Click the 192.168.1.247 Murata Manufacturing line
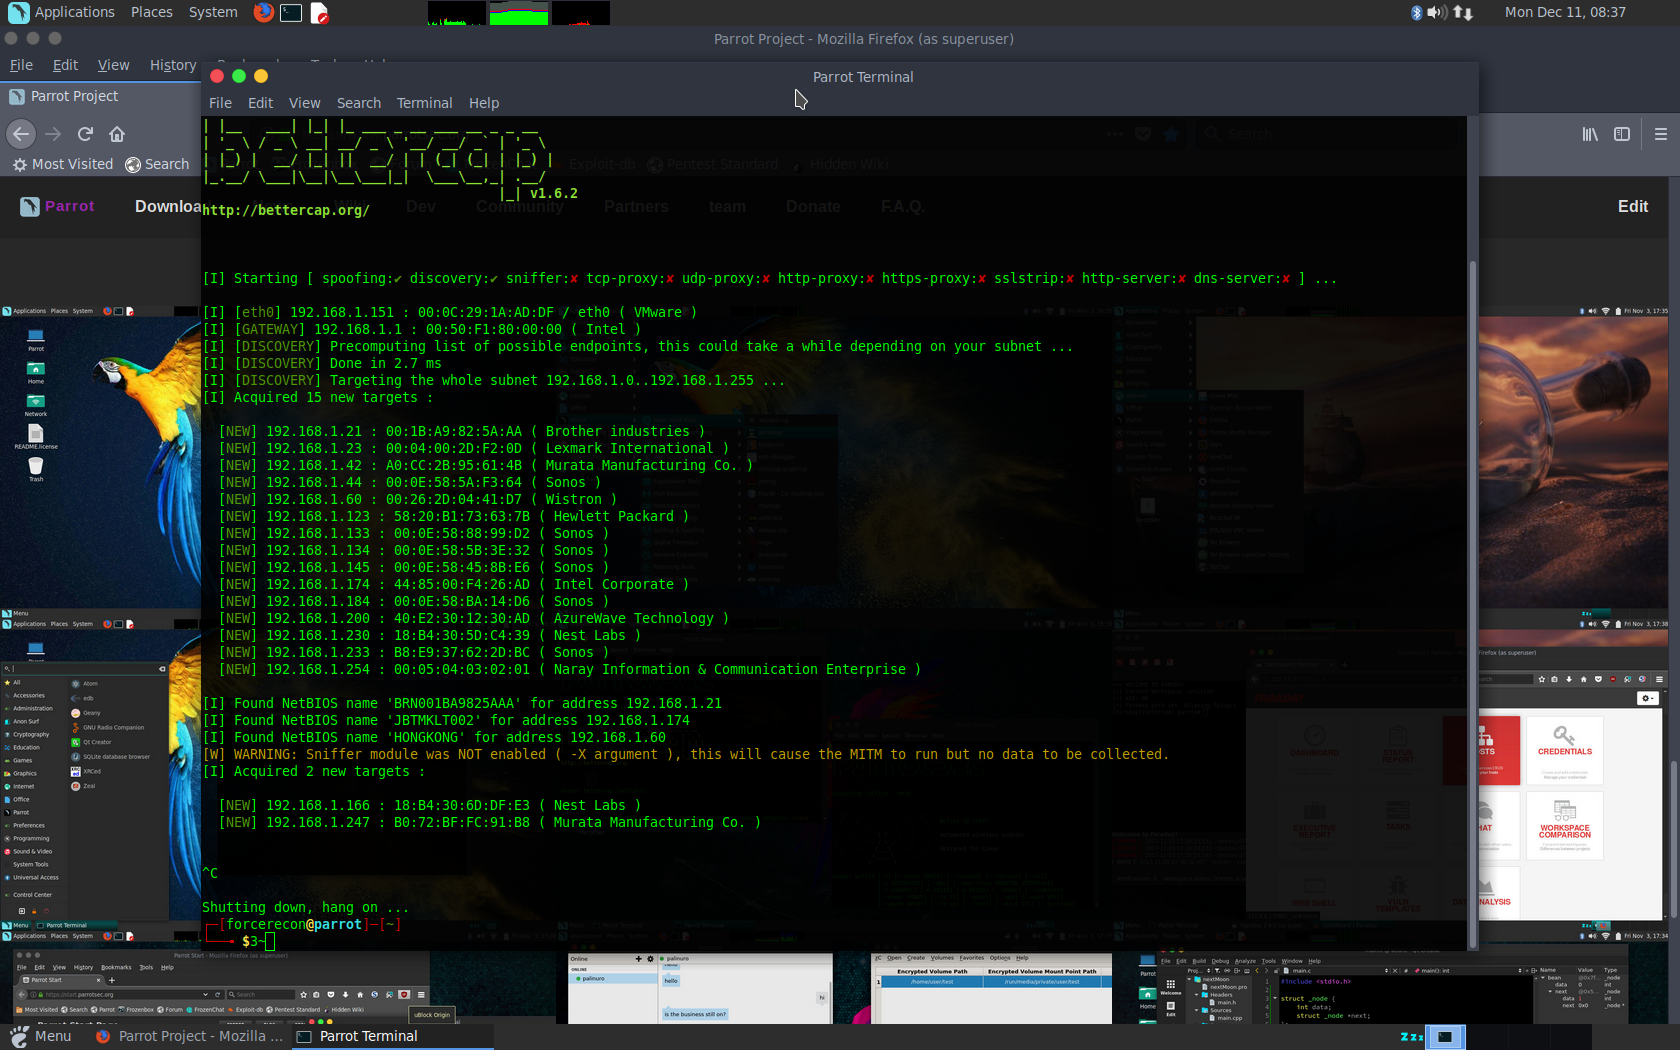 tap(489, 822)
